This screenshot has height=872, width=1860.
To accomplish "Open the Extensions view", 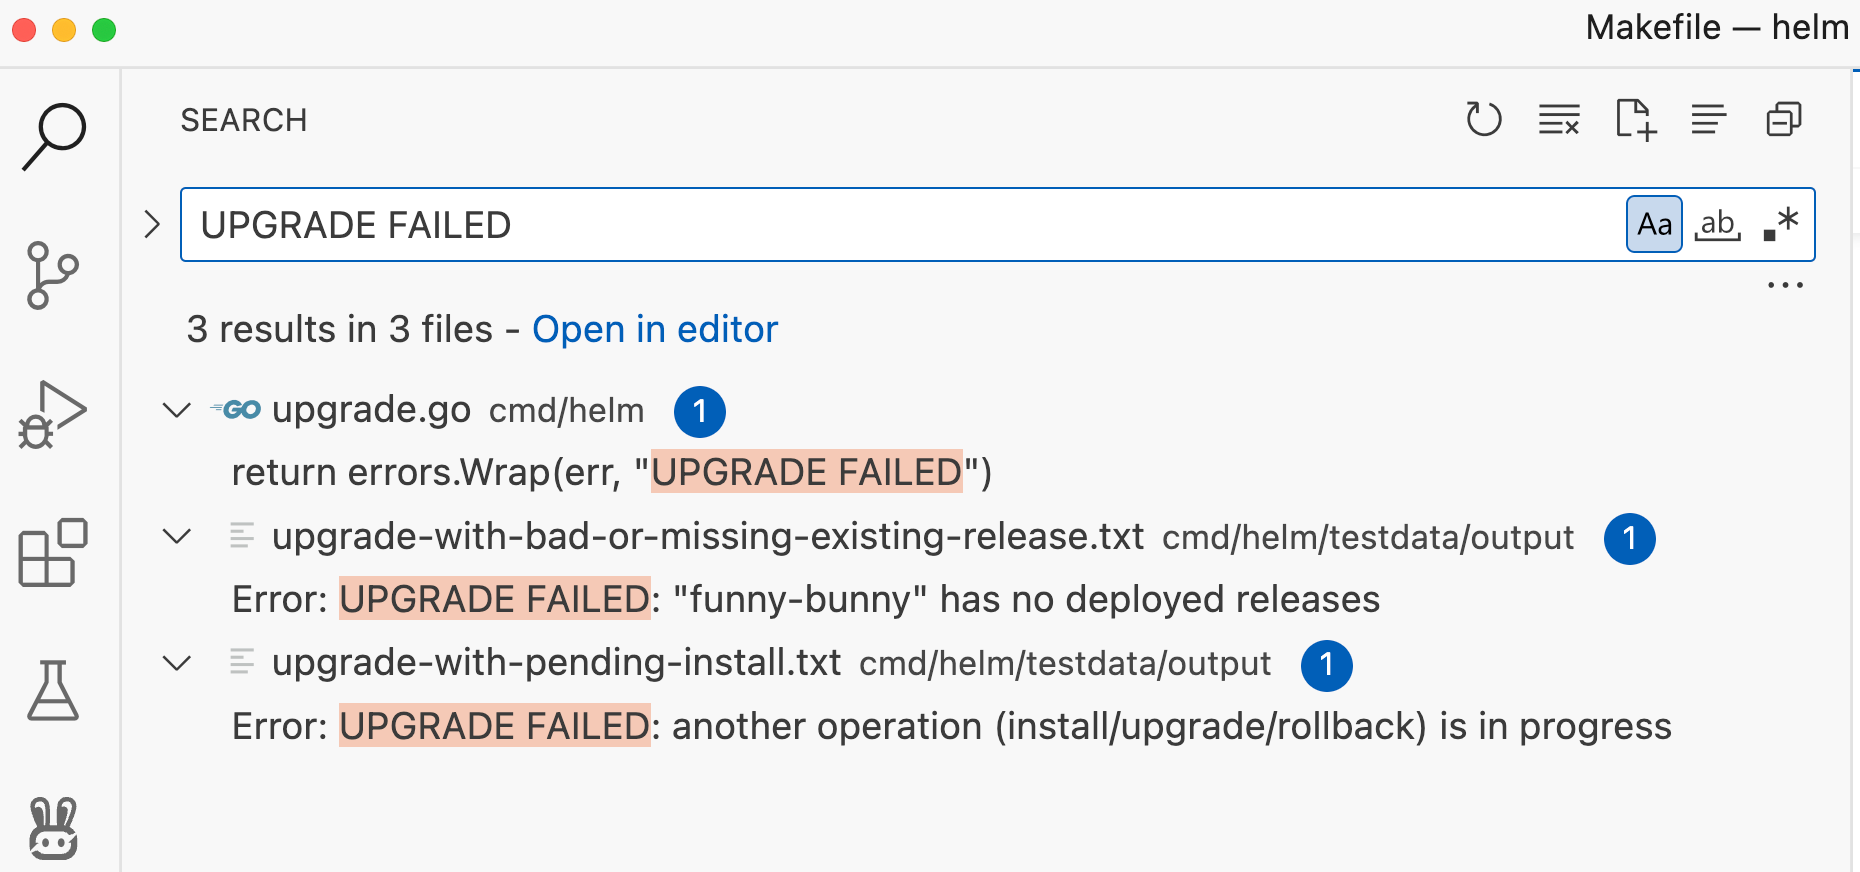I will (x=53, y=552).
